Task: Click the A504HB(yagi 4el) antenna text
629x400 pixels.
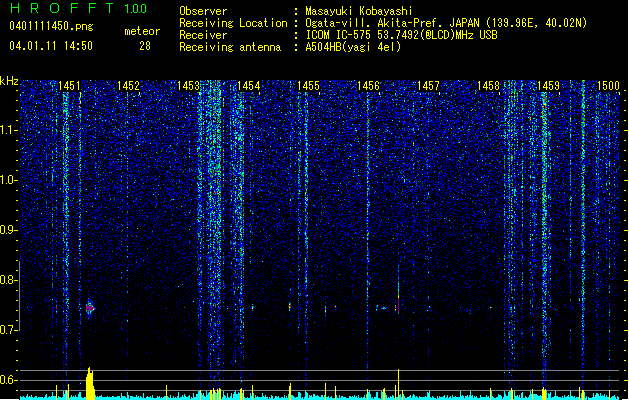Action: tap(353, 47)
